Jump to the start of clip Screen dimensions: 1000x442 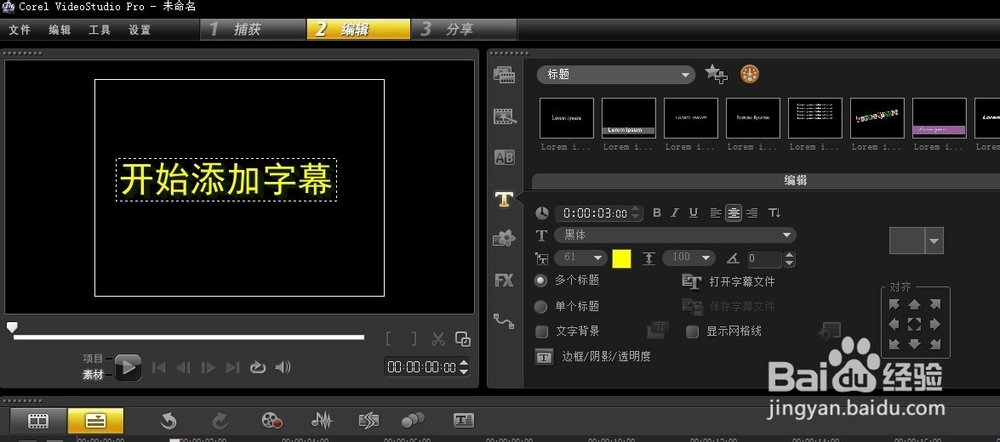[x=159, y=367]
